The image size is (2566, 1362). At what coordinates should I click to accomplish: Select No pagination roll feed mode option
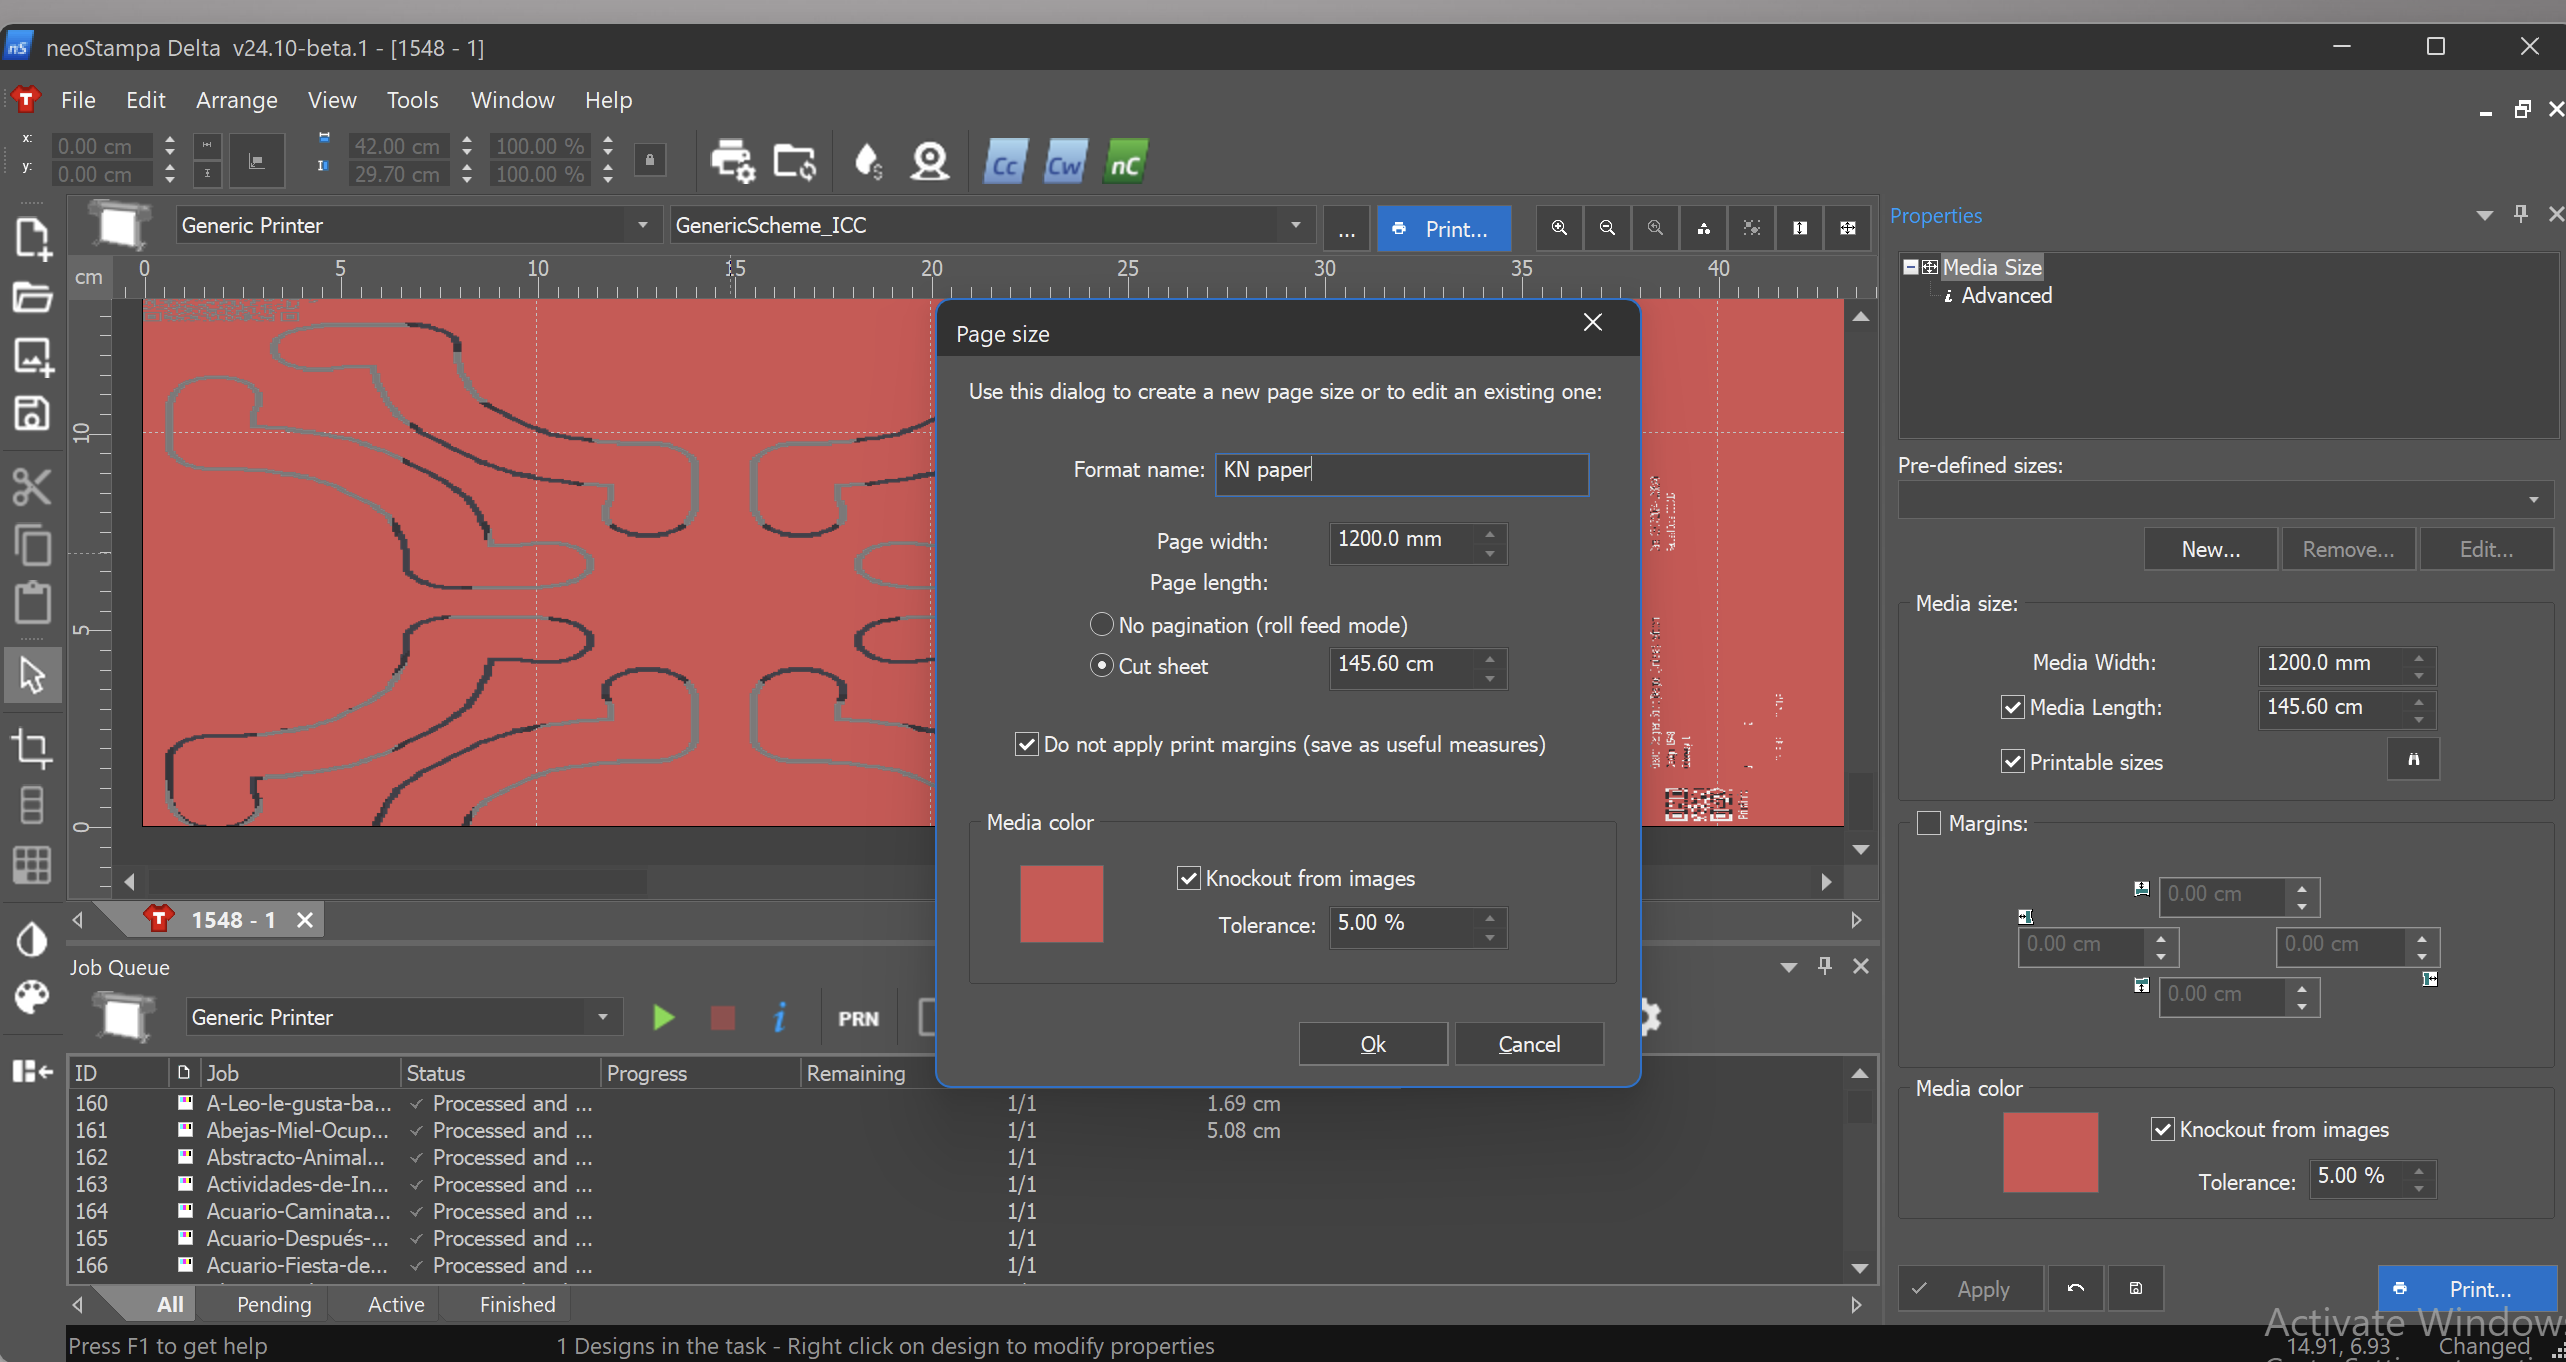1101,625
